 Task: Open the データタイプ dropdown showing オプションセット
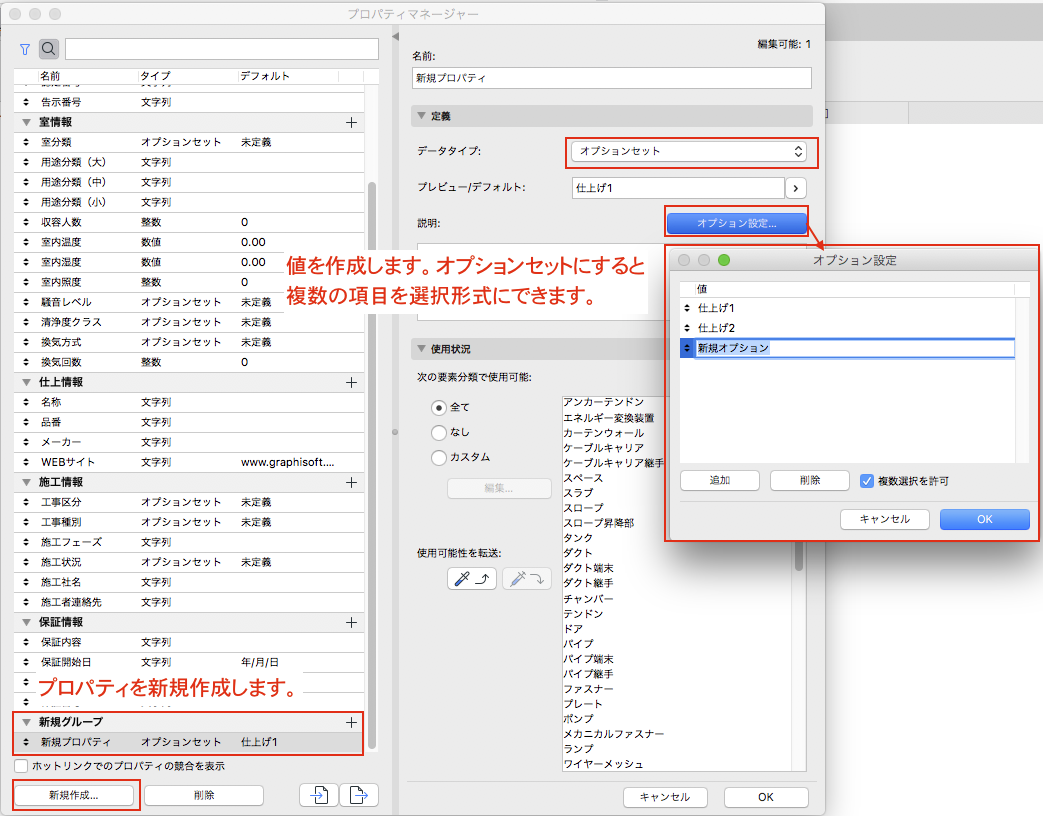(688, 152)
